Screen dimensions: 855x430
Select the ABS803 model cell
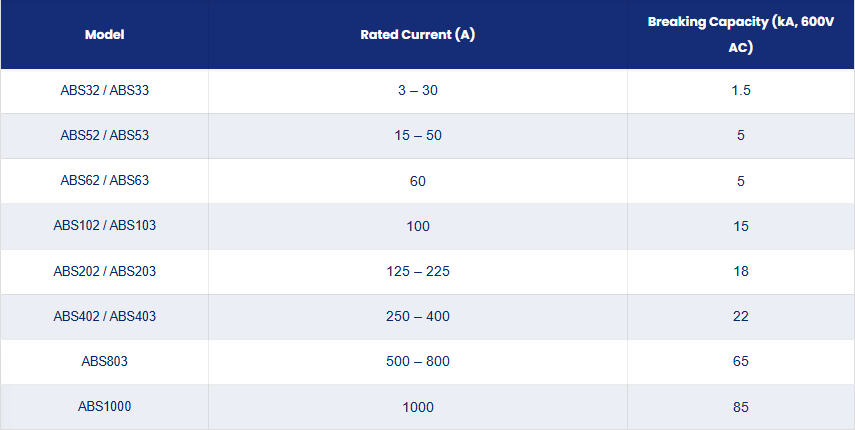tap(105, 361)
